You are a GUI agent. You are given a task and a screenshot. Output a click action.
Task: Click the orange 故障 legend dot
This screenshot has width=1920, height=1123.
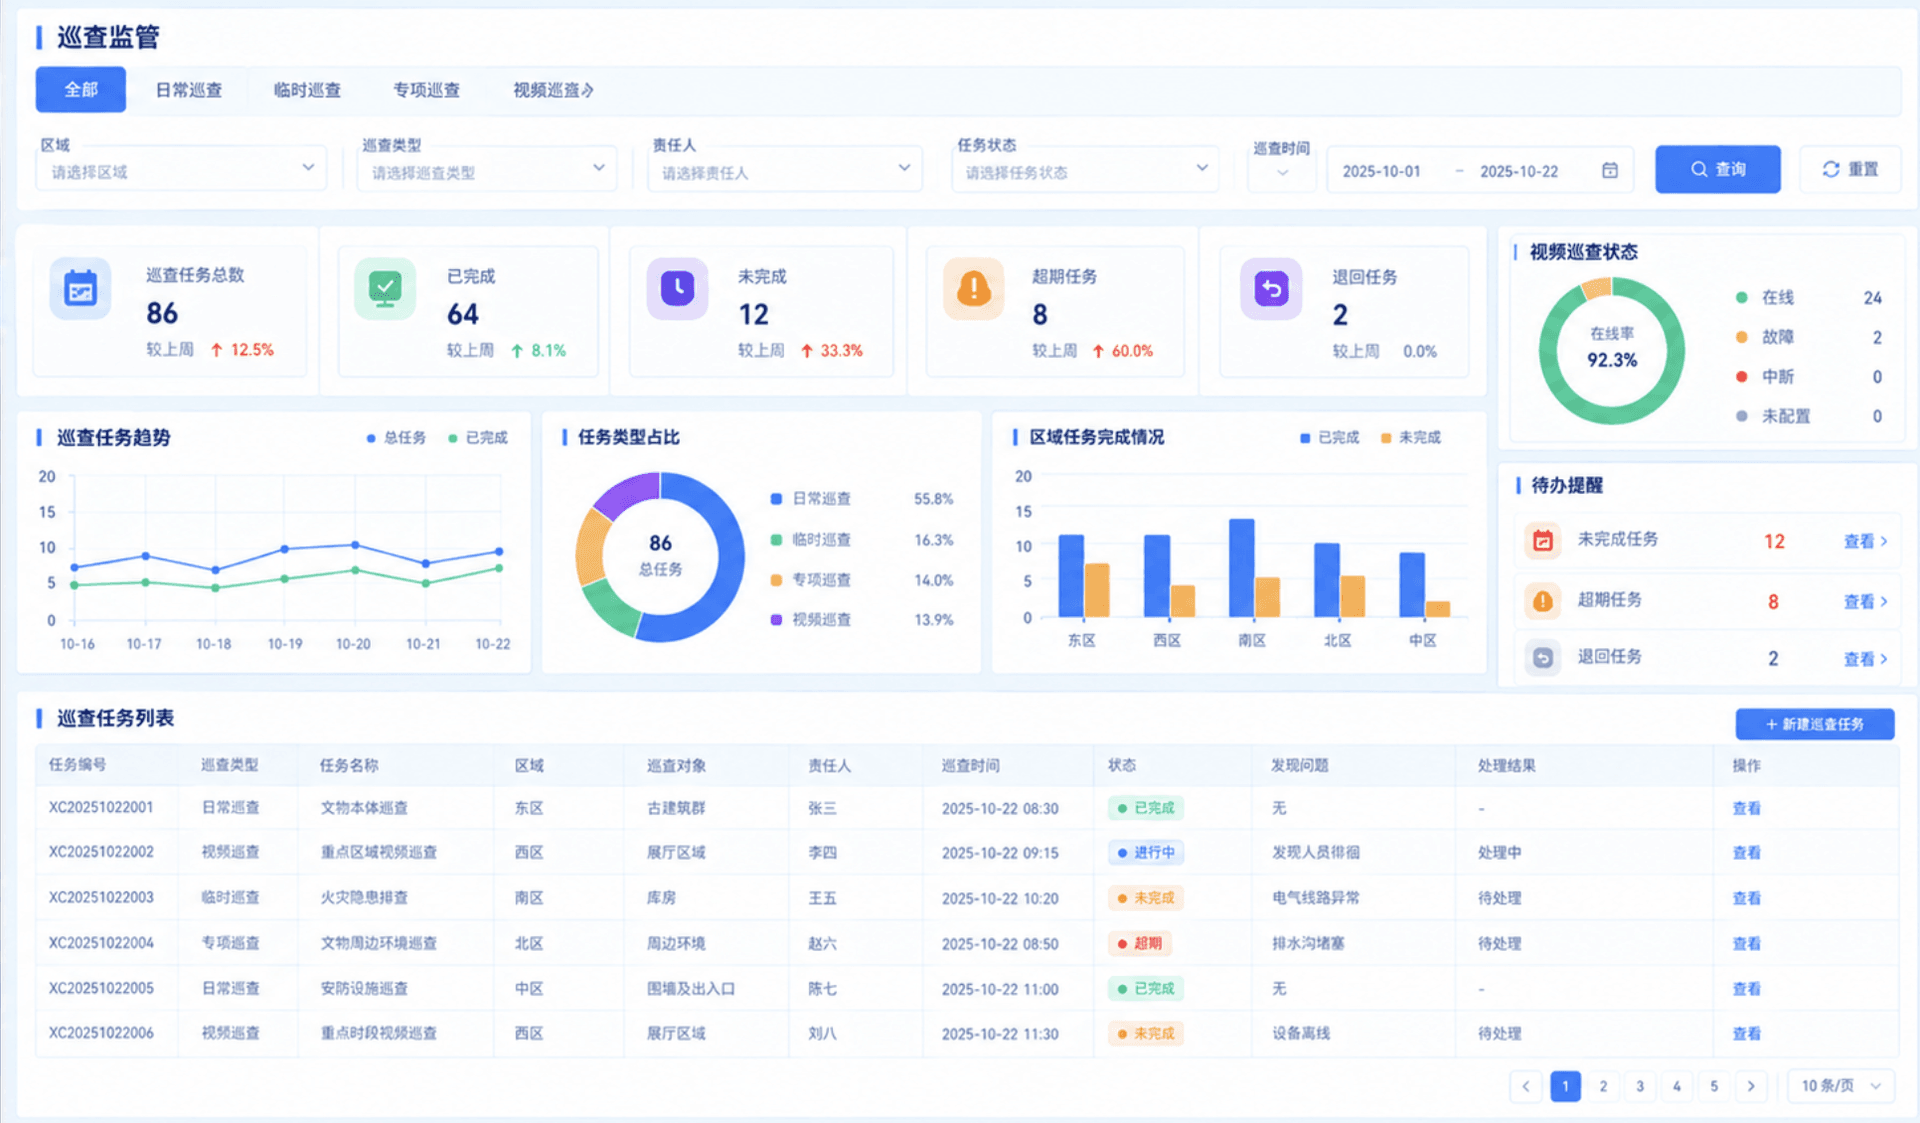click(x=1741, y=337)
